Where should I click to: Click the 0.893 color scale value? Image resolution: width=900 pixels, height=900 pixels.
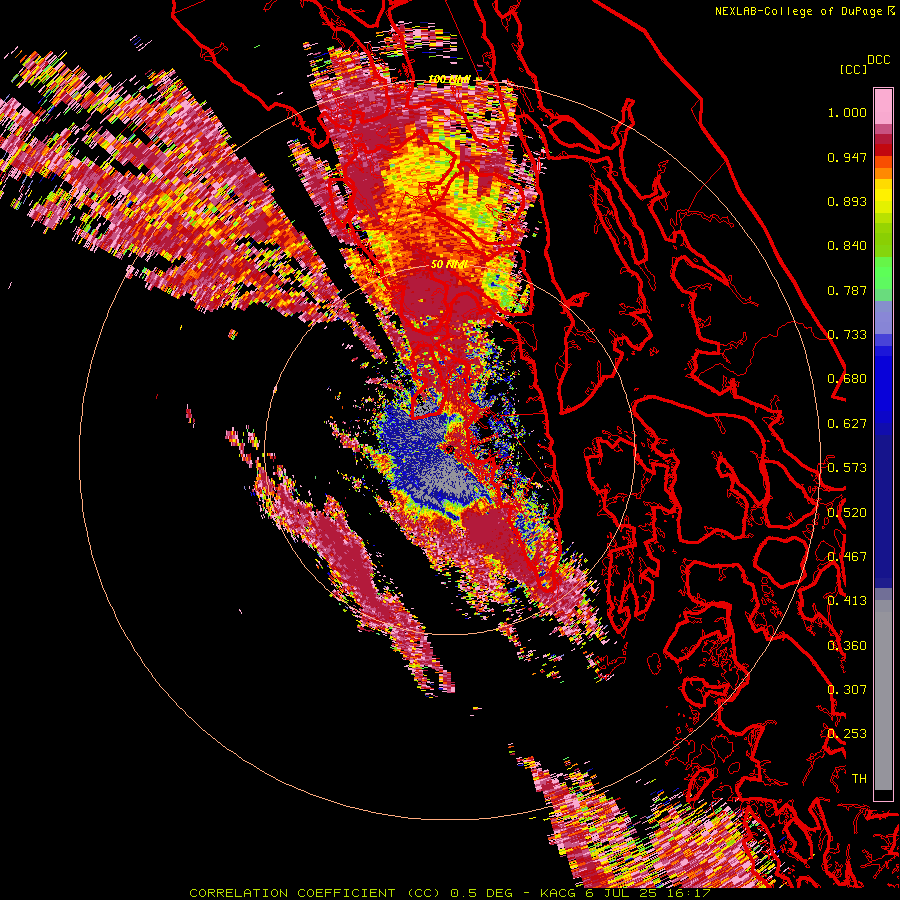click(x=847, y=201)
